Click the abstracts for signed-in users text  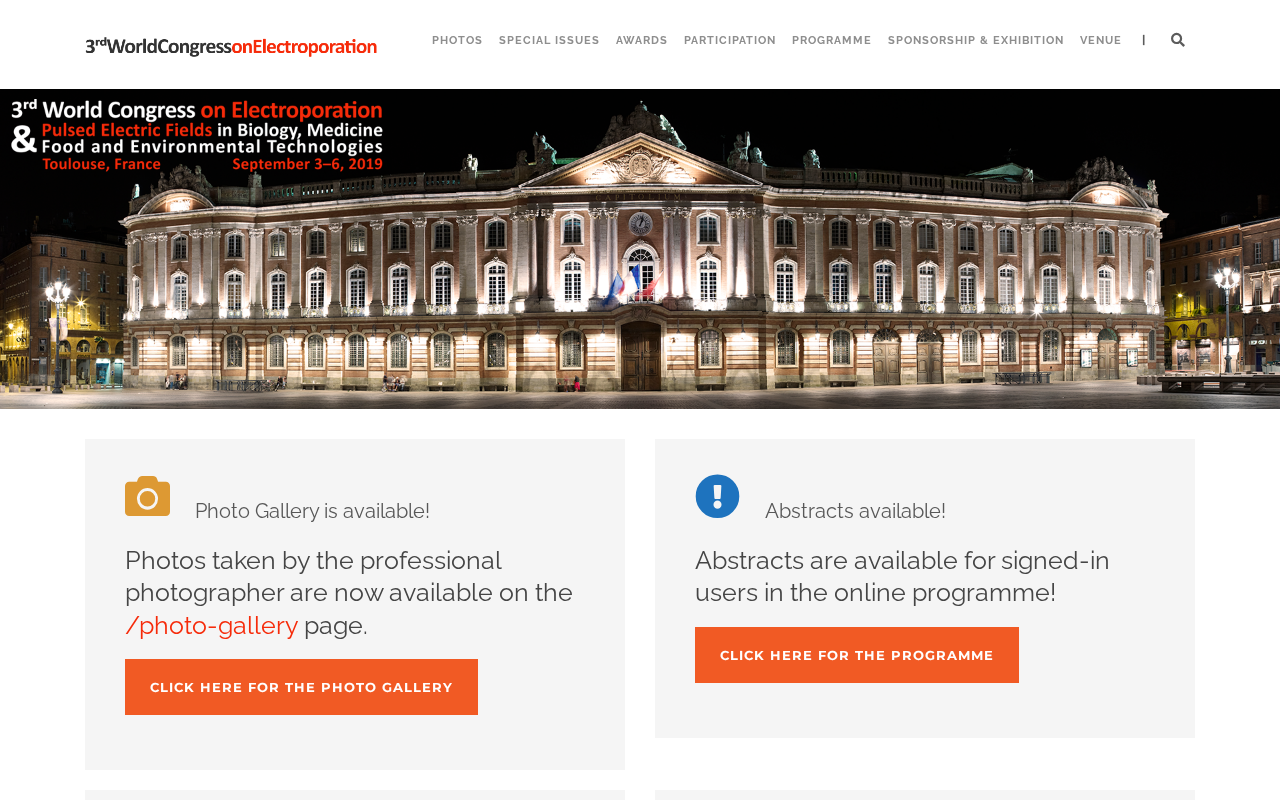click(902, 576)
